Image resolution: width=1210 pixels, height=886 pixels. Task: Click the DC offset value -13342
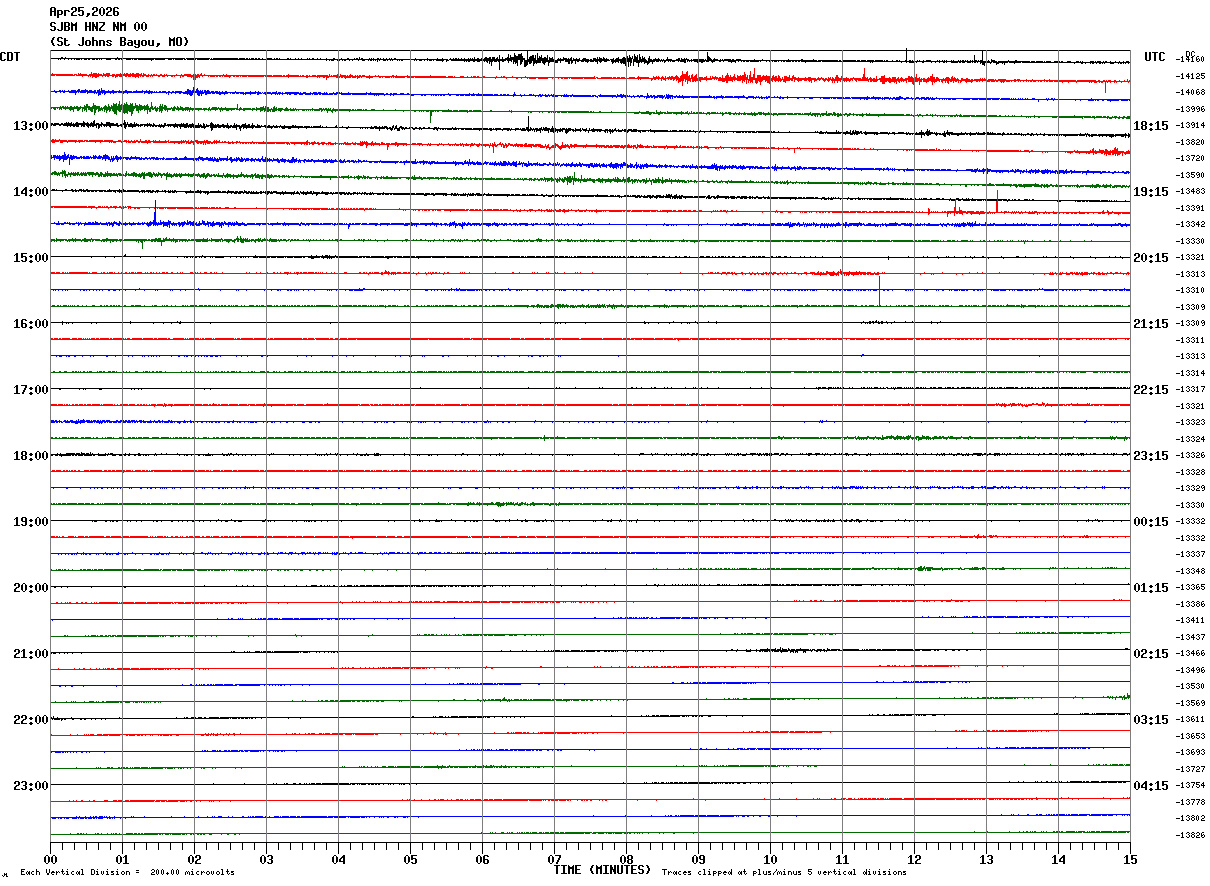pyautogui.click(x=1190, y=225)
